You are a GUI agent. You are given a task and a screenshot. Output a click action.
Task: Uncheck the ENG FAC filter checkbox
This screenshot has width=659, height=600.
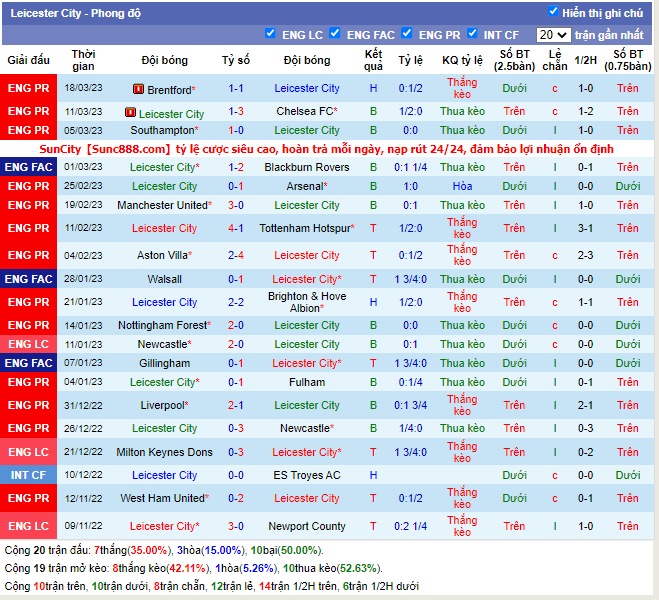[334, 34]
